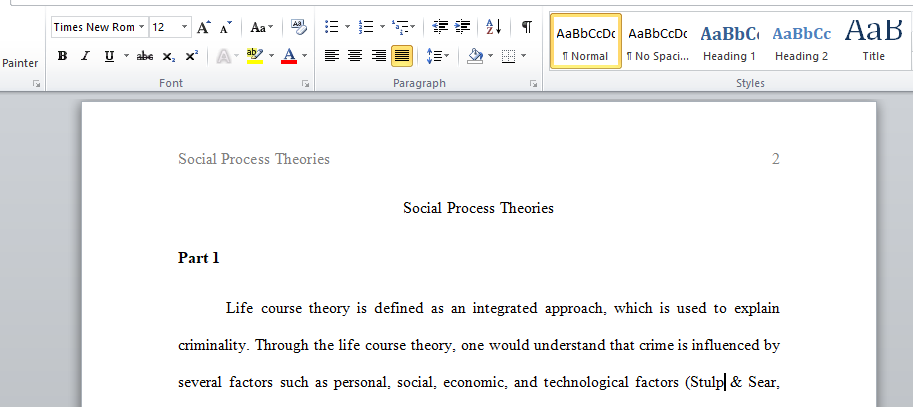Click the centered title Social Process Theories
This screenshot has width=913, height=407.
[478, 208]
